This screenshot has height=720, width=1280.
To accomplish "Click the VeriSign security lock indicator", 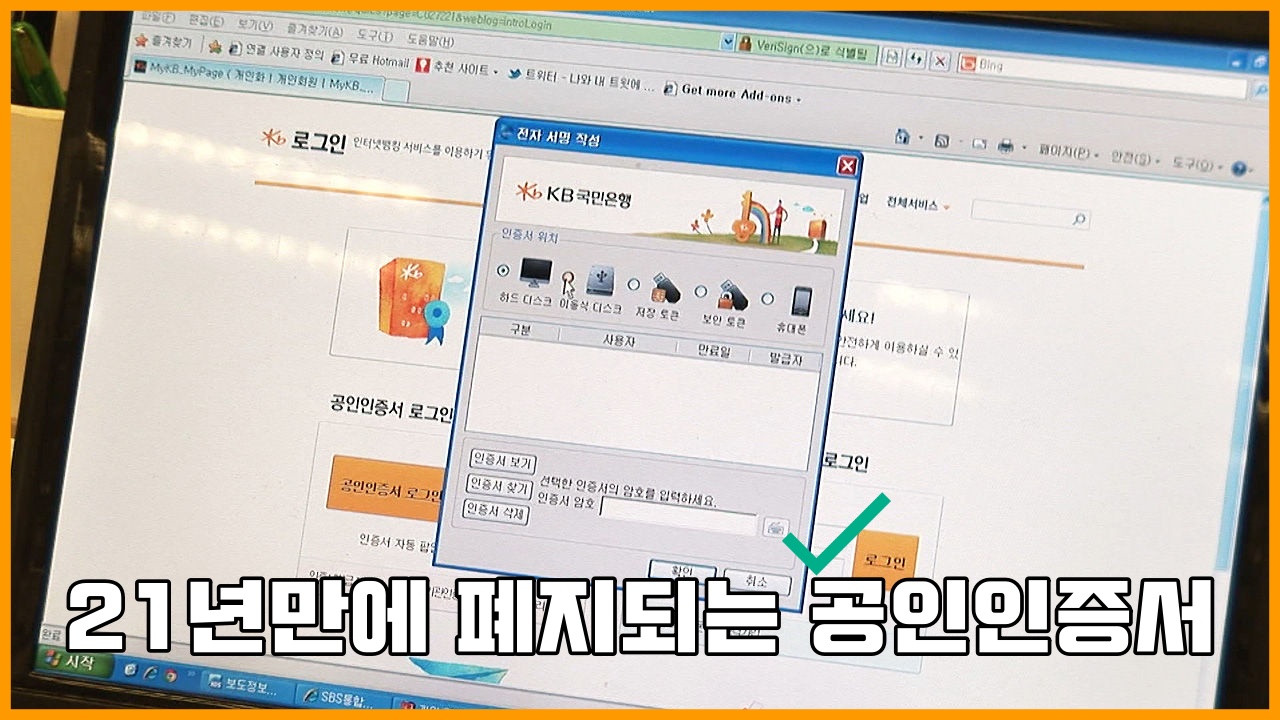I will 805,48.
